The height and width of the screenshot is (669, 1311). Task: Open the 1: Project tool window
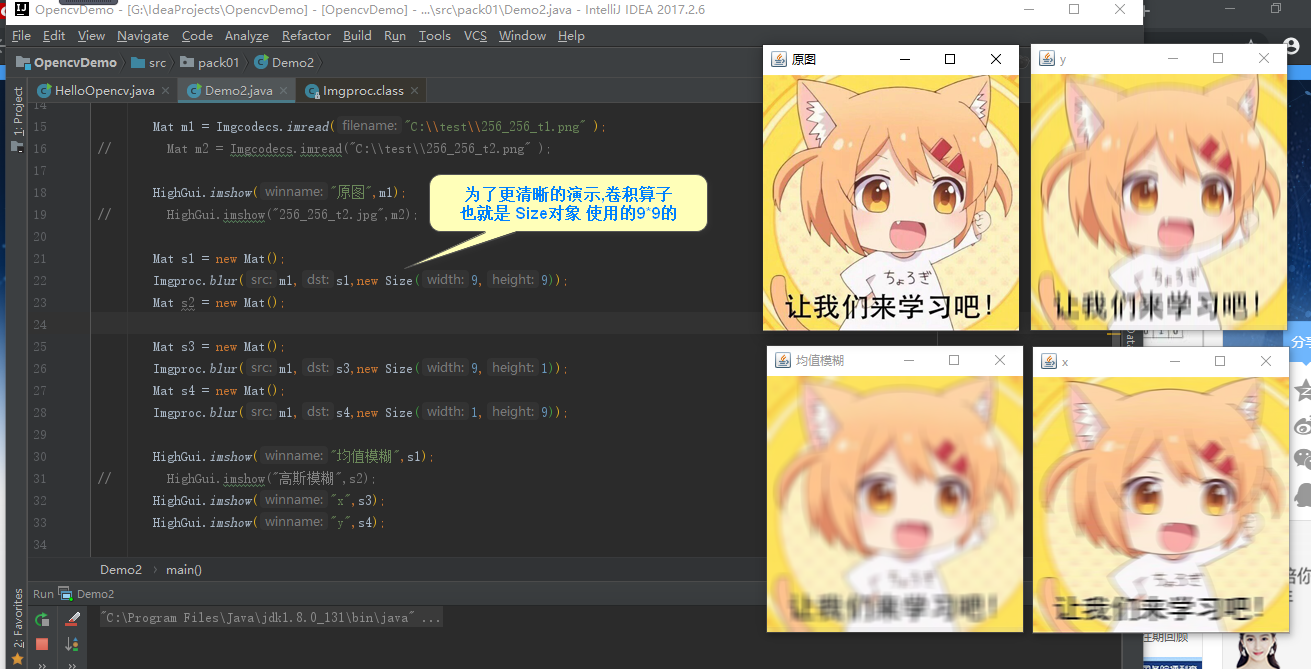(17, 111)
